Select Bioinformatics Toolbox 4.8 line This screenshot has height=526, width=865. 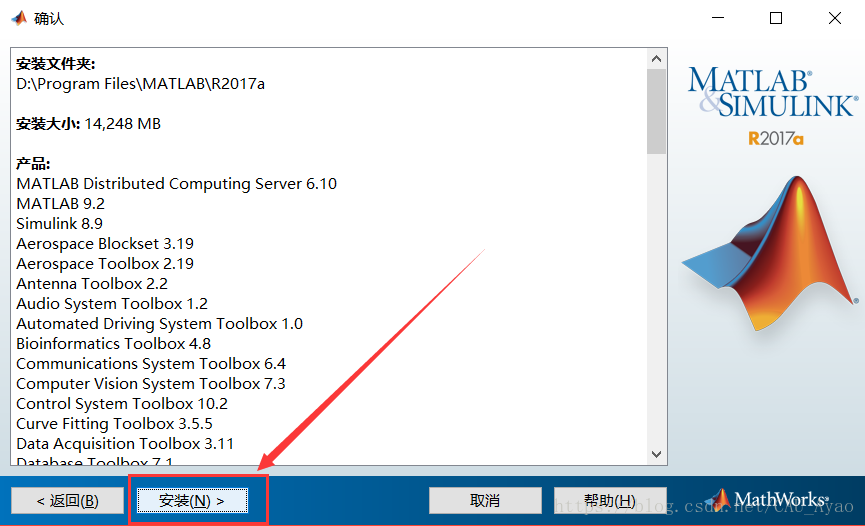tap(114, 344)
